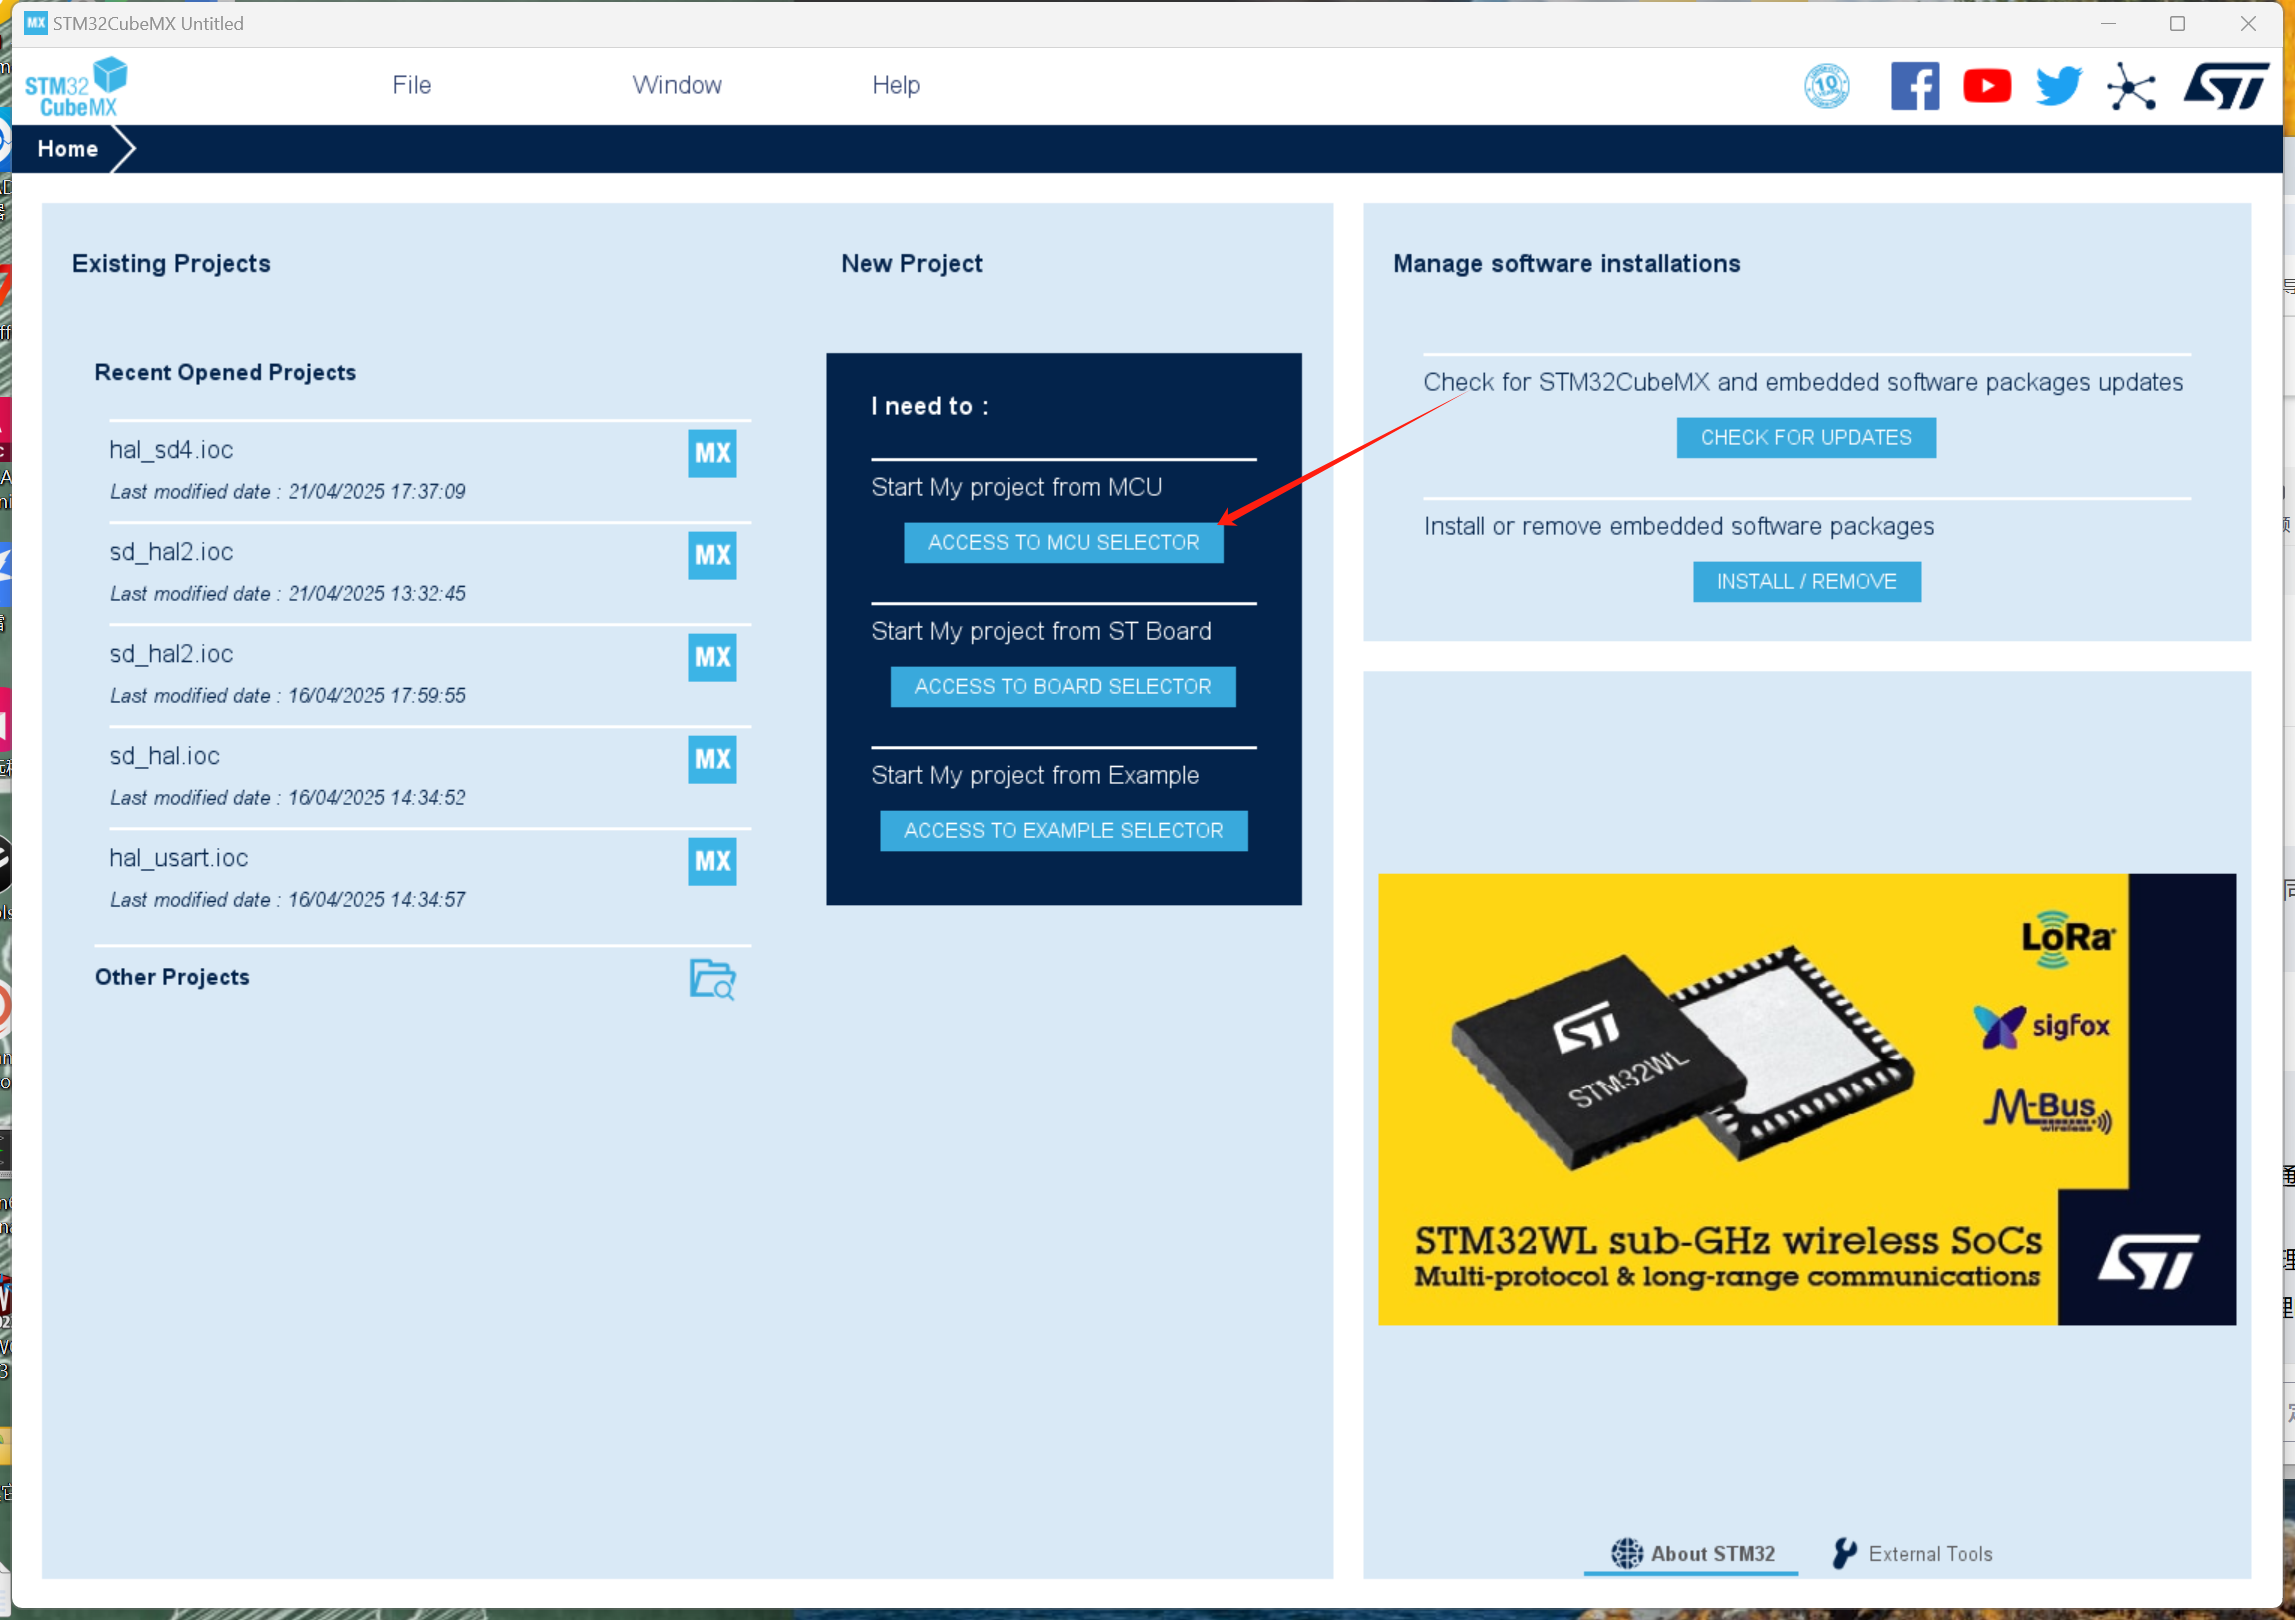
Task: Click the Home breadcrumb
Action: point(68,149)
